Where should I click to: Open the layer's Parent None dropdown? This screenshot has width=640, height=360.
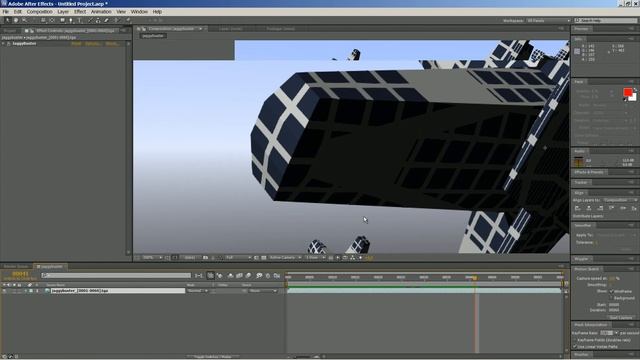tap(263, 291)
